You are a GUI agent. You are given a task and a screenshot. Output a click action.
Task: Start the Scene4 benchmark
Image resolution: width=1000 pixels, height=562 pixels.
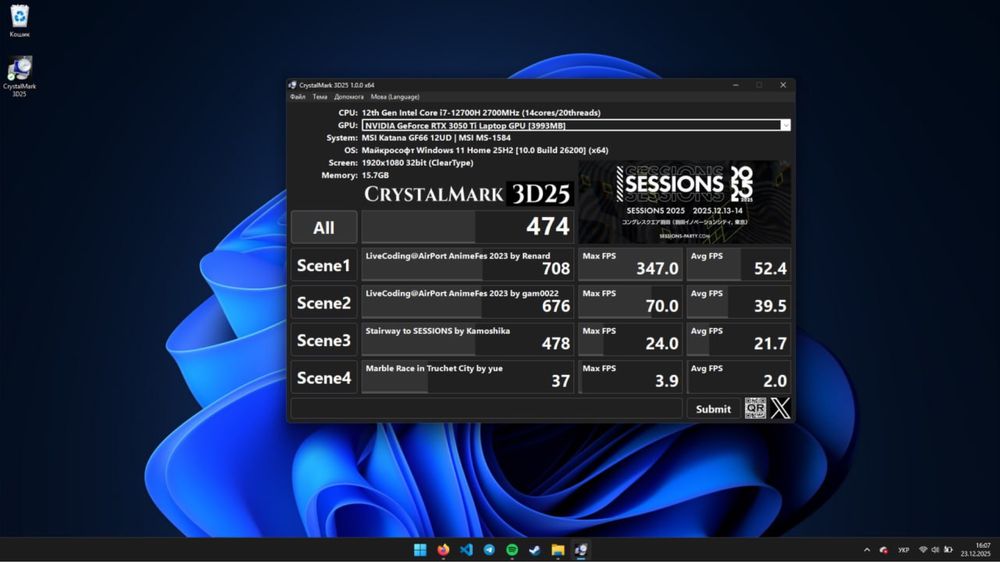point(324,378)
